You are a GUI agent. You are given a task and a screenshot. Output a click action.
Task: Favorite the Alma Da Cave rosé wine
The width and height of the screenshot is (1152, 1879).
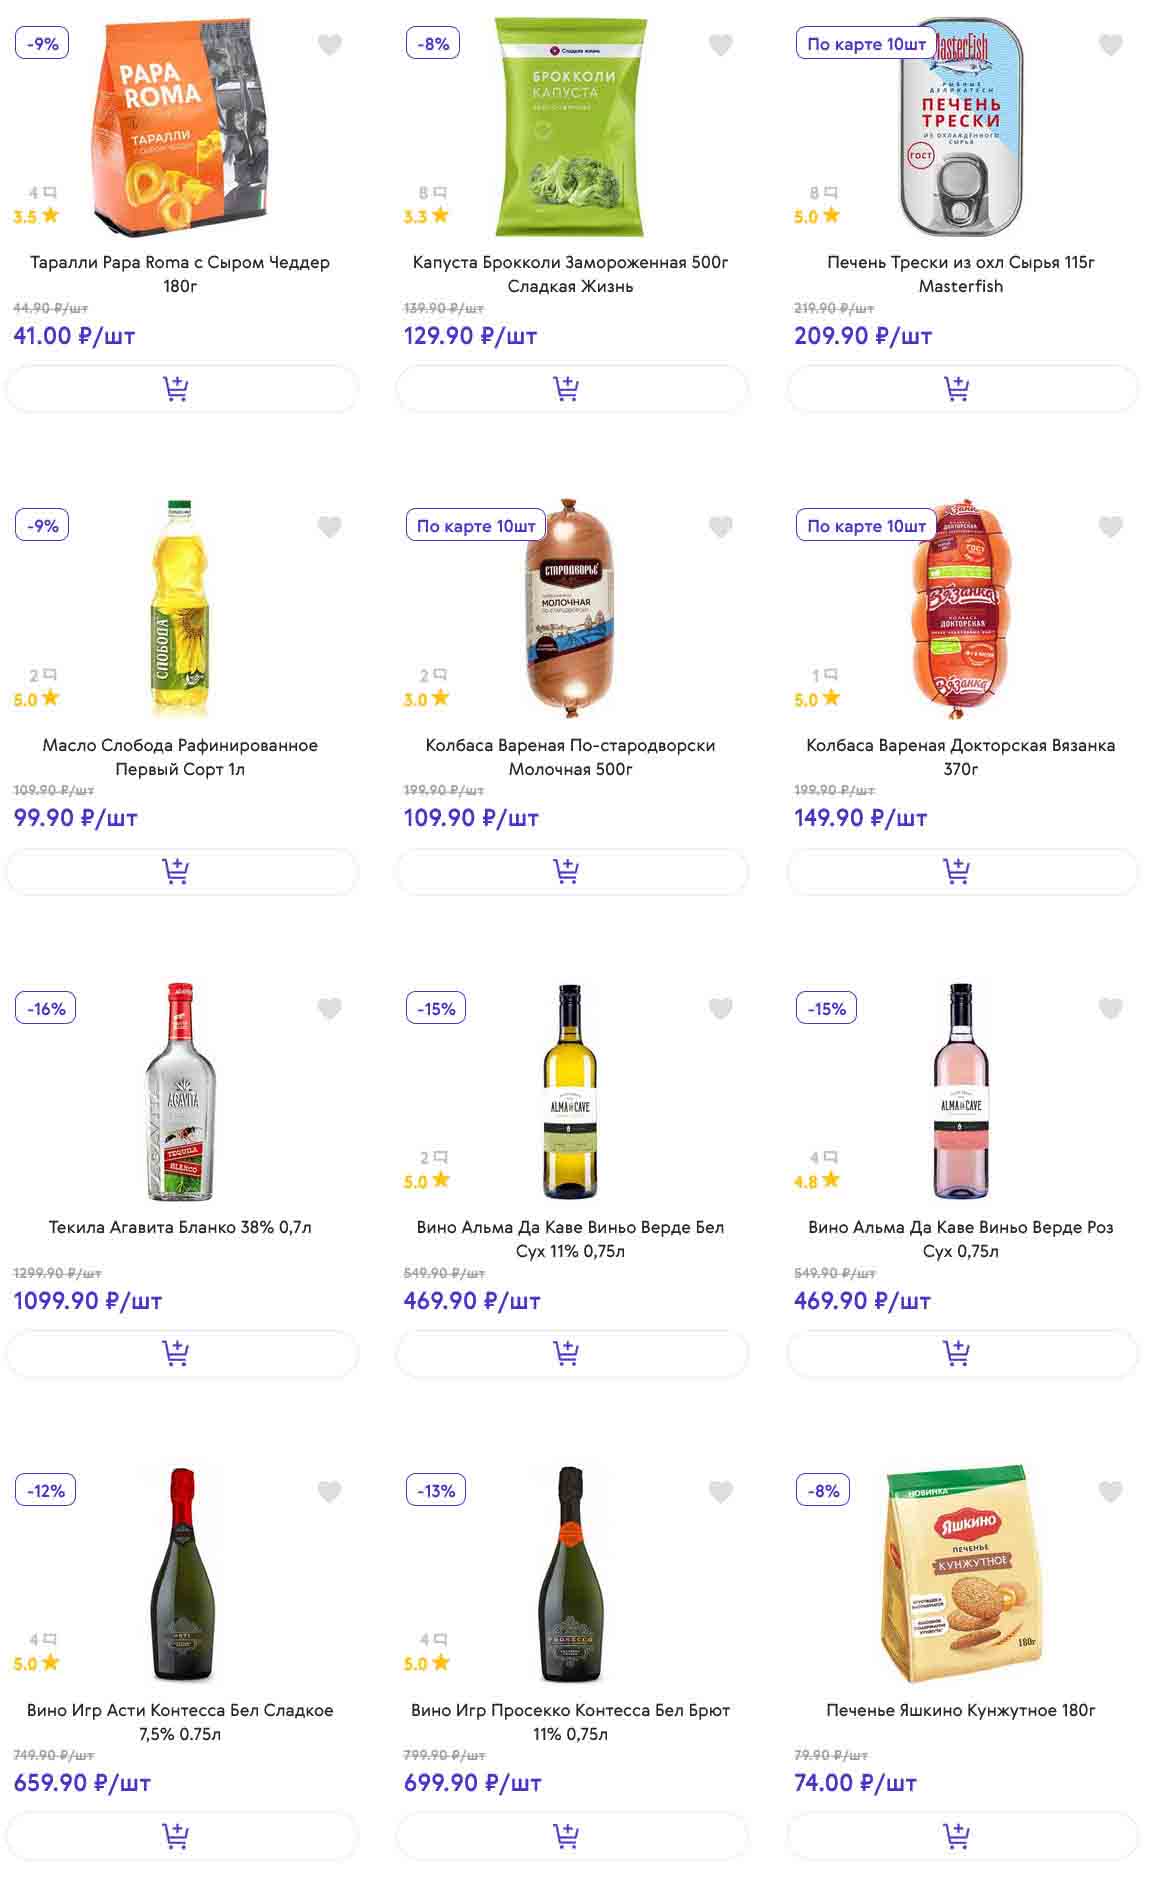pos(1110,1009)
